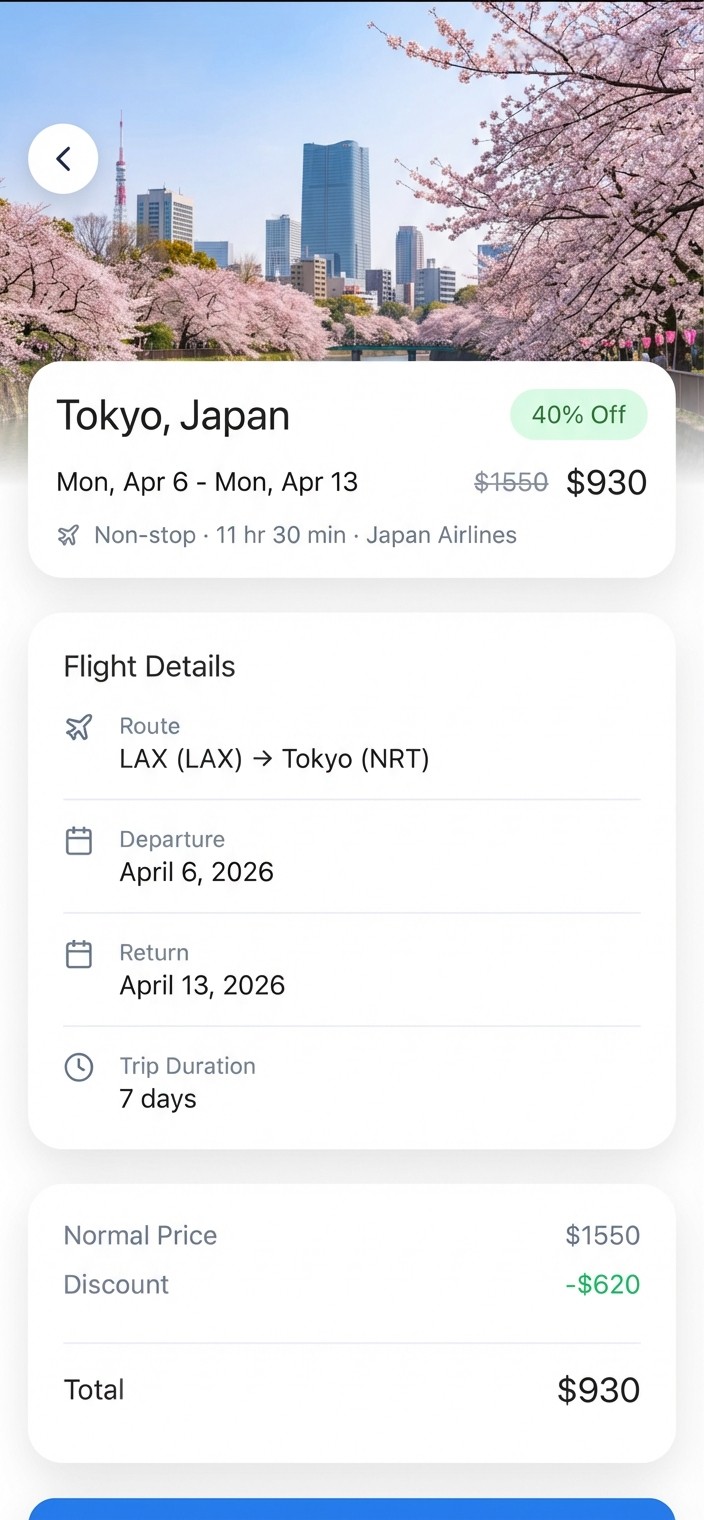Click the Normal Price row label

click(140, 1235)
